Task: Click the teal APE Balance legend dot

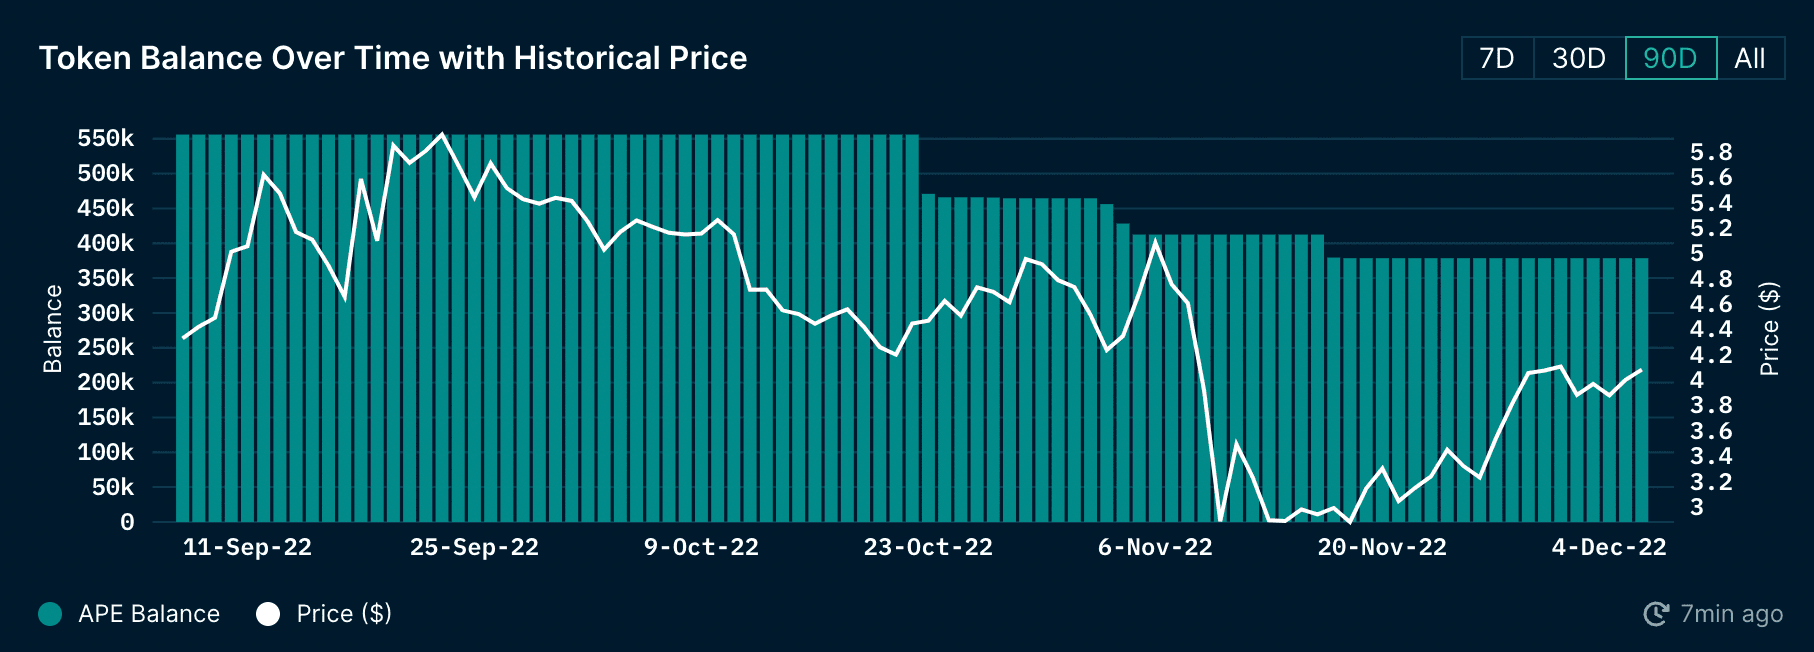Action: tap(50, 614)
